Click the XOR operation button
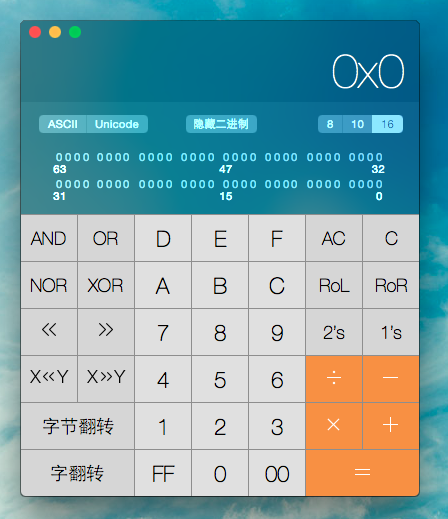This screenshot has width=448, height=519. tap(106, 285)
